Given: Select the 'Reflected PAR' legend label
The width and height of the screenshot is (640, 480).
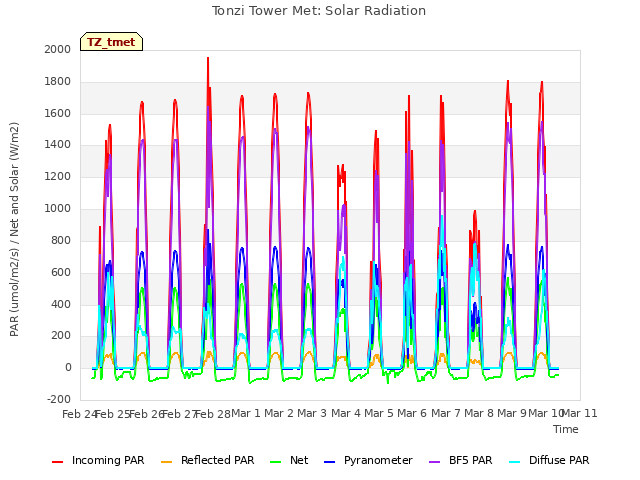Looking at the screenshot, I should (x=218, y=460).
